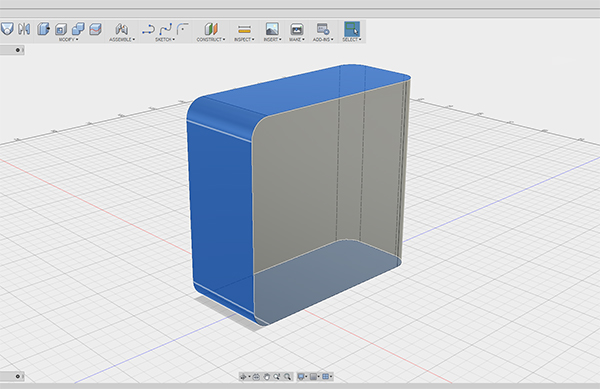The image size is (600, 389).
Task: Activate the Select tool icon
Action: click(x=352, y=29)
